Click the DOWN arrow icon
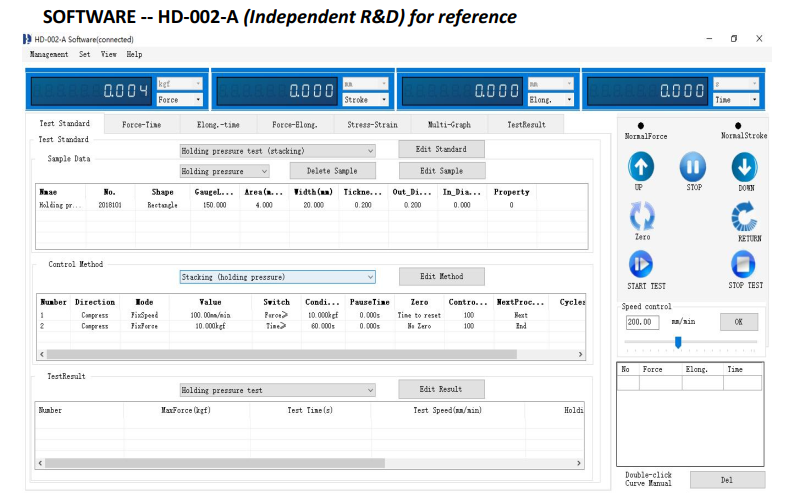The width and height of the screenshot is (792, 503). [744, 166]
